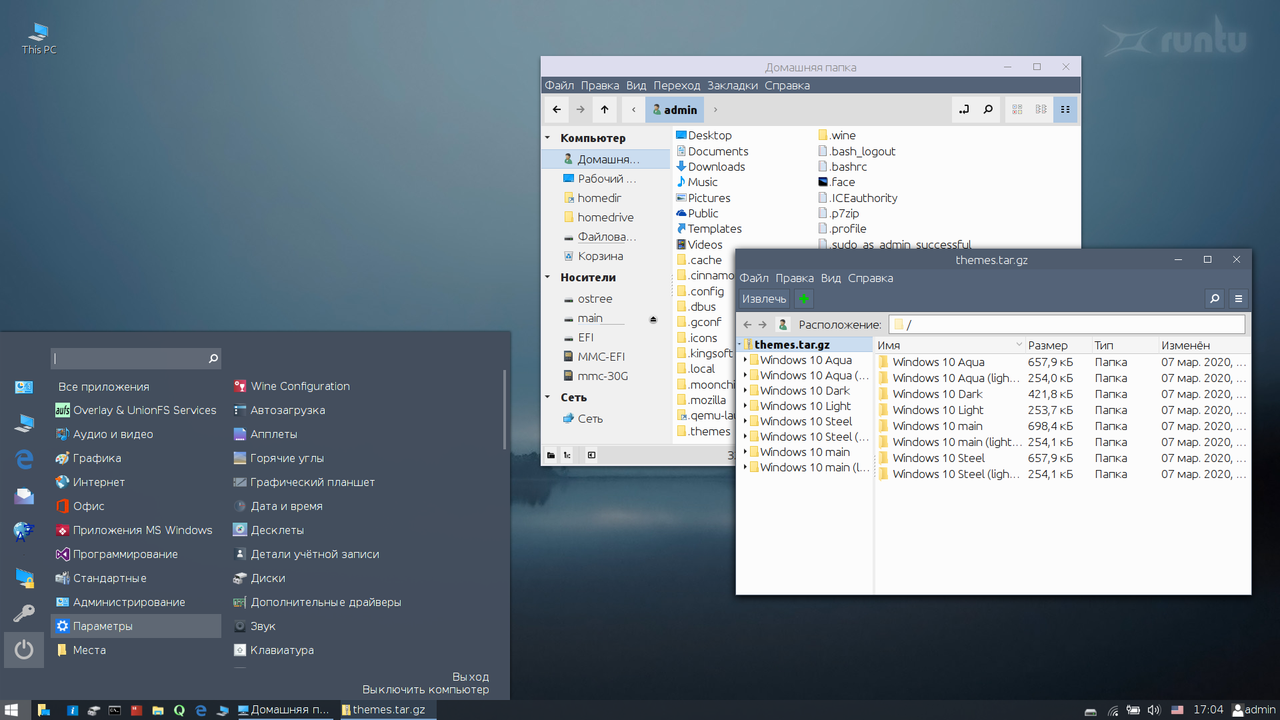
Task: Launch terminal from the taskbar
Action: point(115,710)
